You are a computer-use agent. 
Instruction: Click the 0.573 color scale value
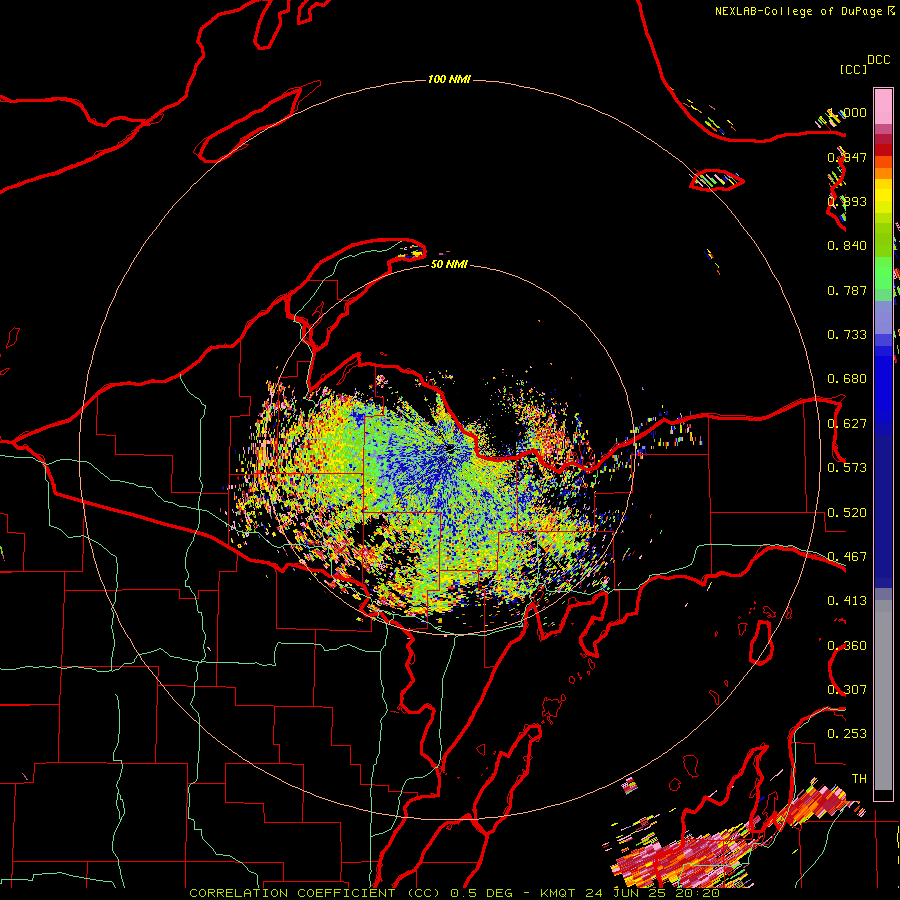click(x=847, y=468)
